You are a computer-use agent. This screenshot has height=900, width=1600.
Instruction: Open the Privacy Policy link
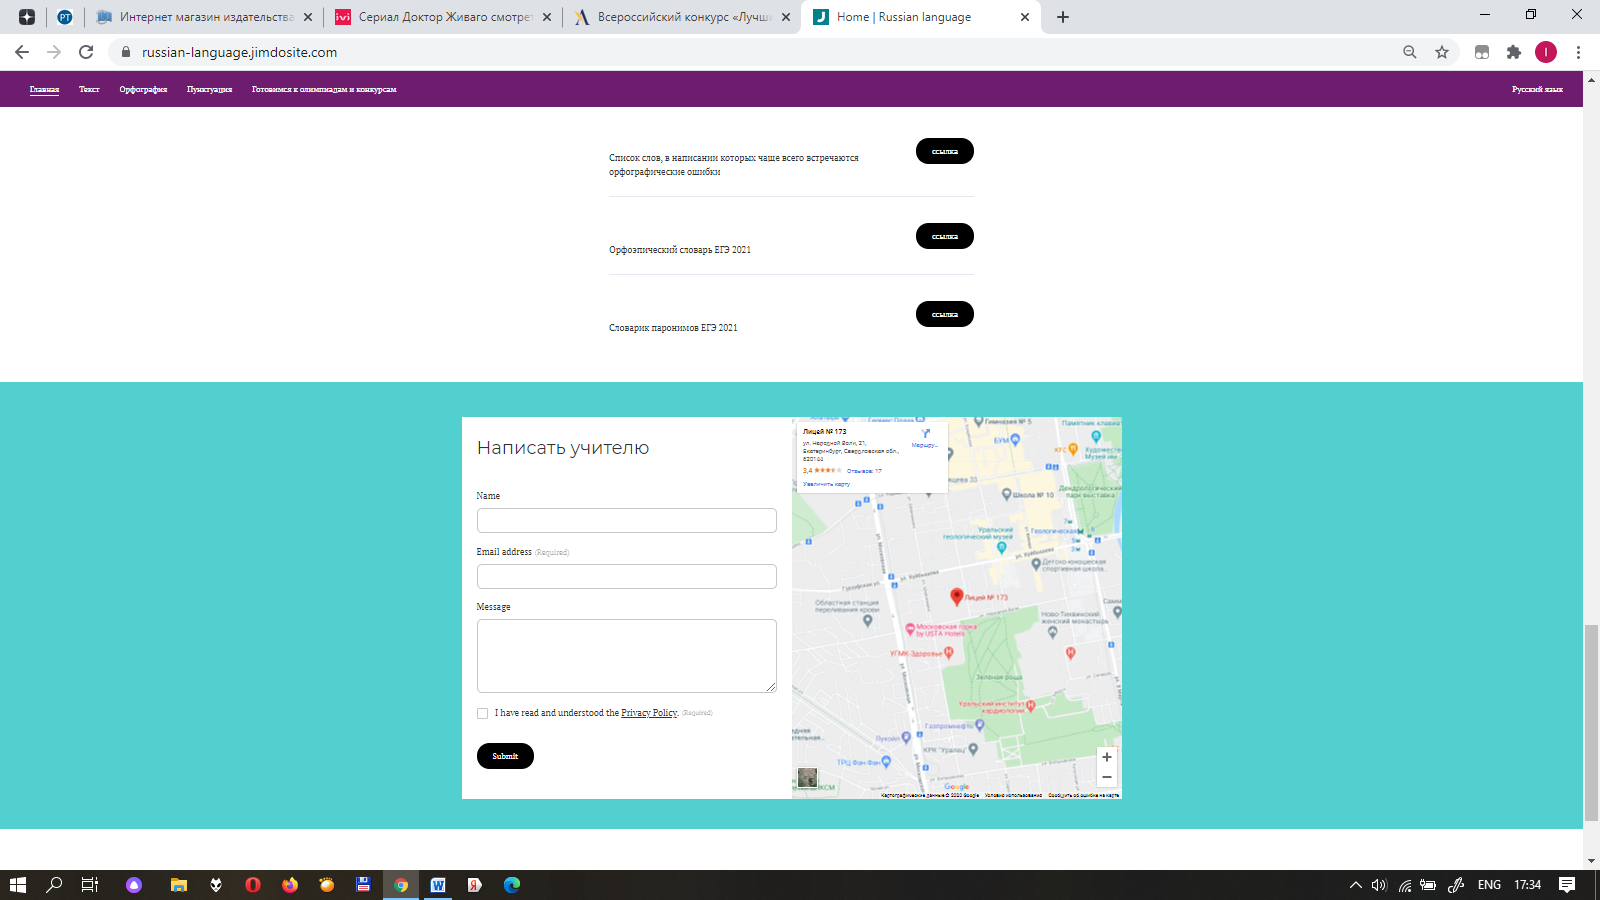(x=649, y=713)
